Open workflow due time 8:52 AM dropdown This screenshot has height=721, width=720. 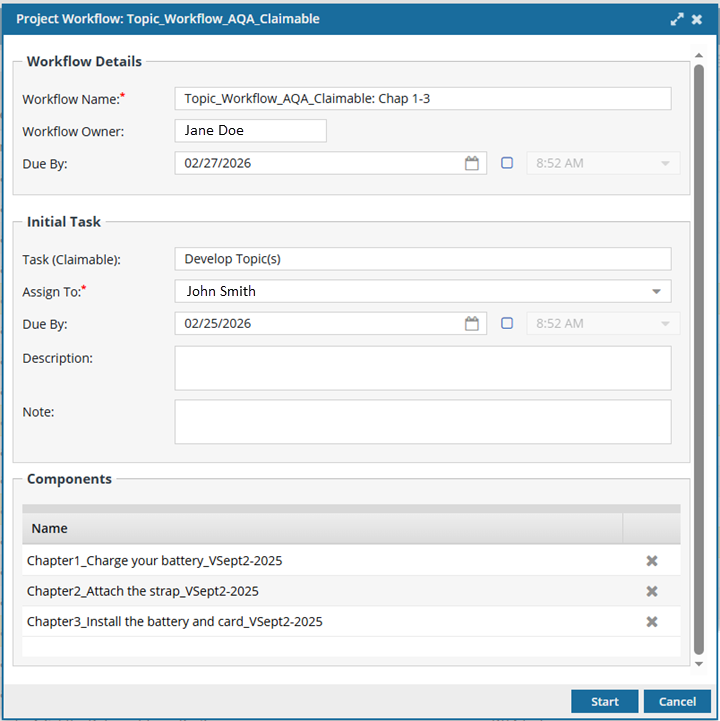(x=665, y=164)
